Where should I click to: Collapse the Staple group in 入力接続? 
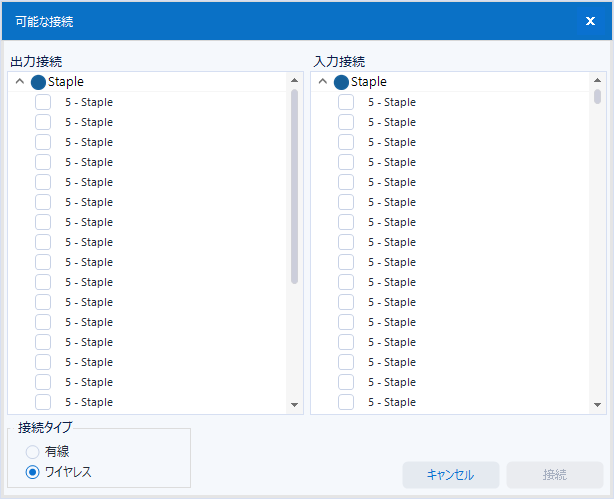point(323,82)
